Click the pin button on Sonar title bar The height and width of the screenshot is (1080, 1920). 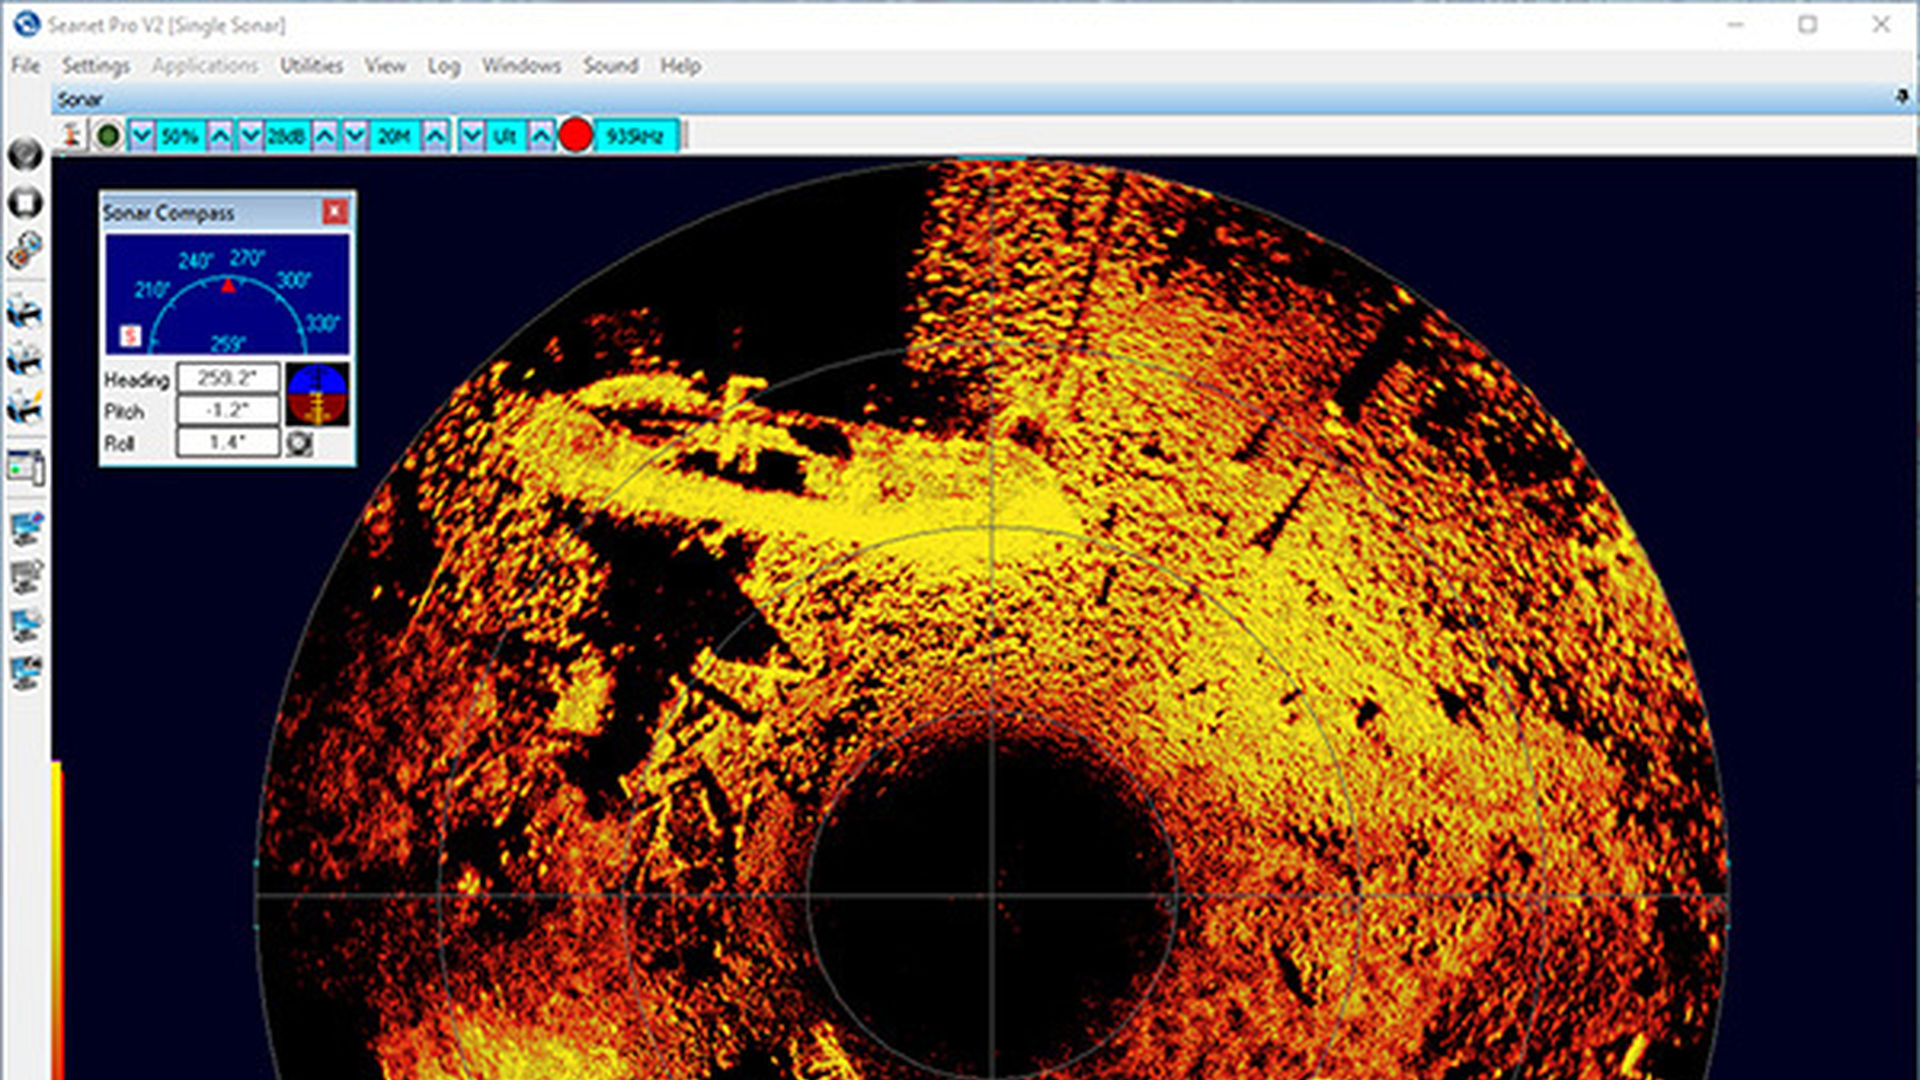coord(1901,97)
